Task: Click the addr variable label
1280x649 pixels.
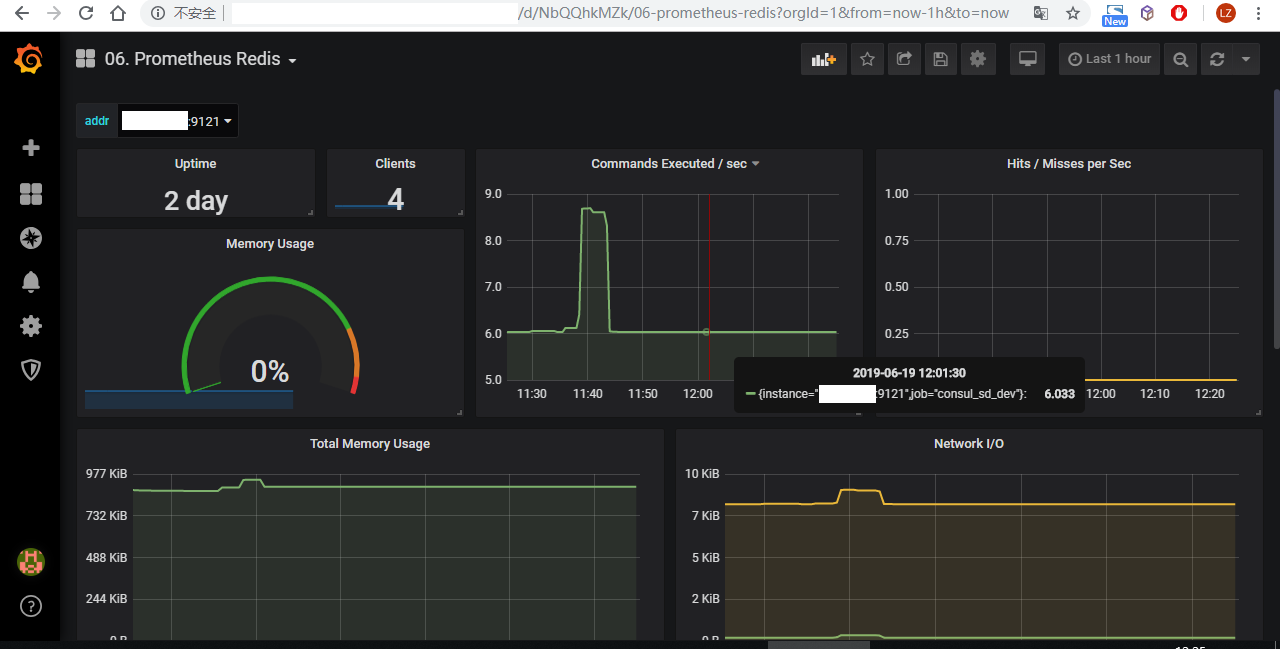Action: pyautogui.click(x=97, y=121)
